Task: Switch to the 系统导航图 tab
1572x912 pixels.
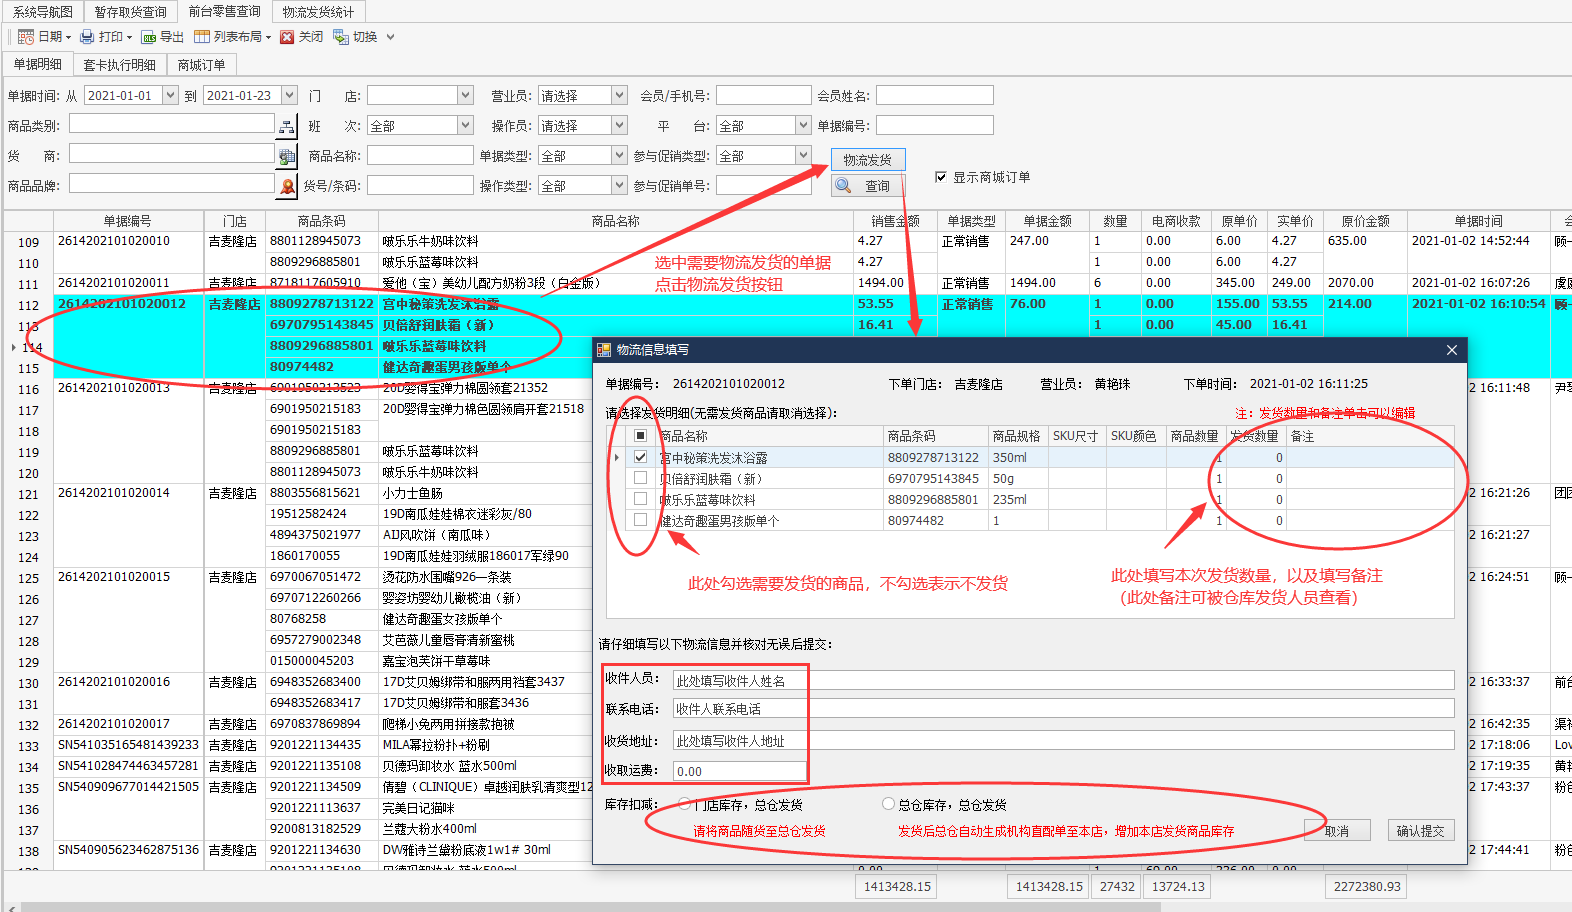Action: [x=42, y=12]
